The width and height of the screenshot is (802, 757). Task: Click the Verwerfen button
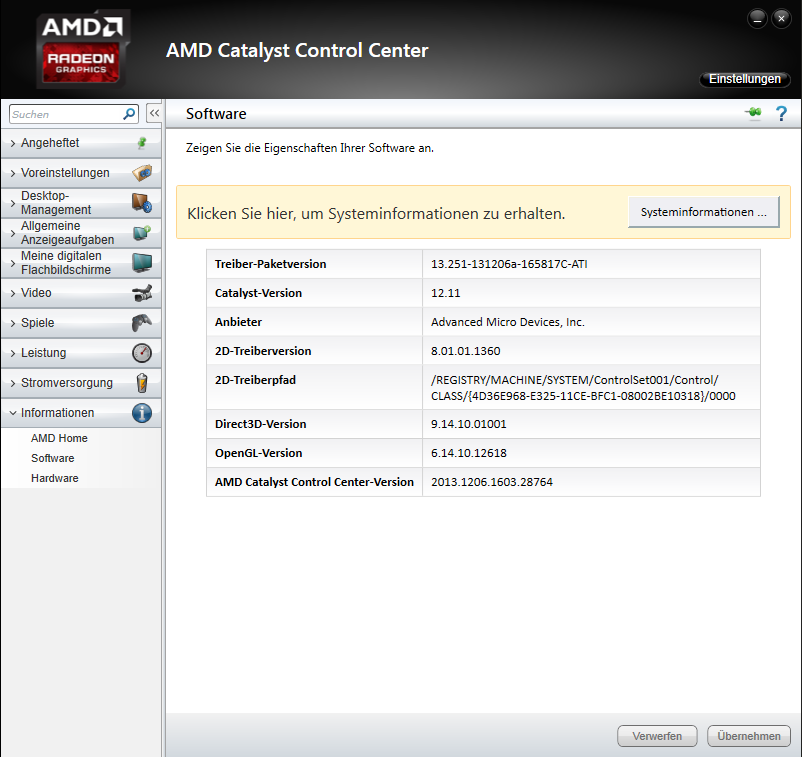click(x=657, y=736)
